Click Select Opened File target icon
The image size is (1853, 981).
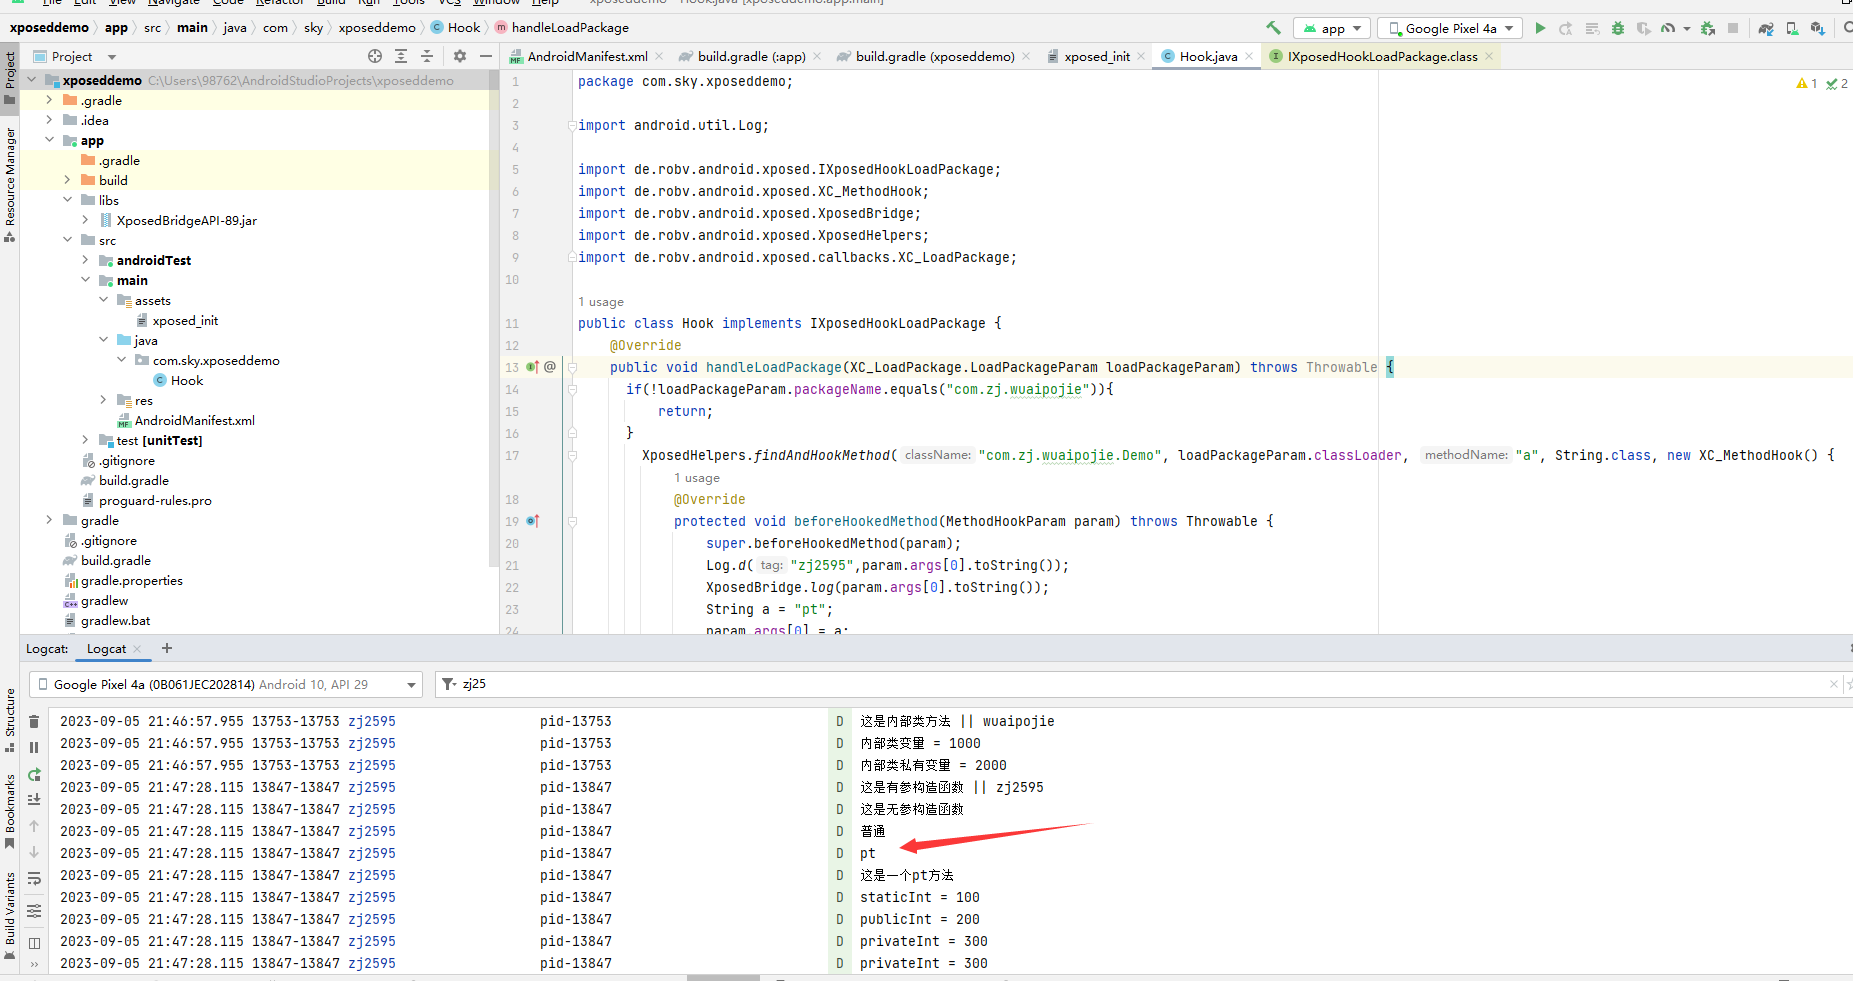click(x=375, y=57)
